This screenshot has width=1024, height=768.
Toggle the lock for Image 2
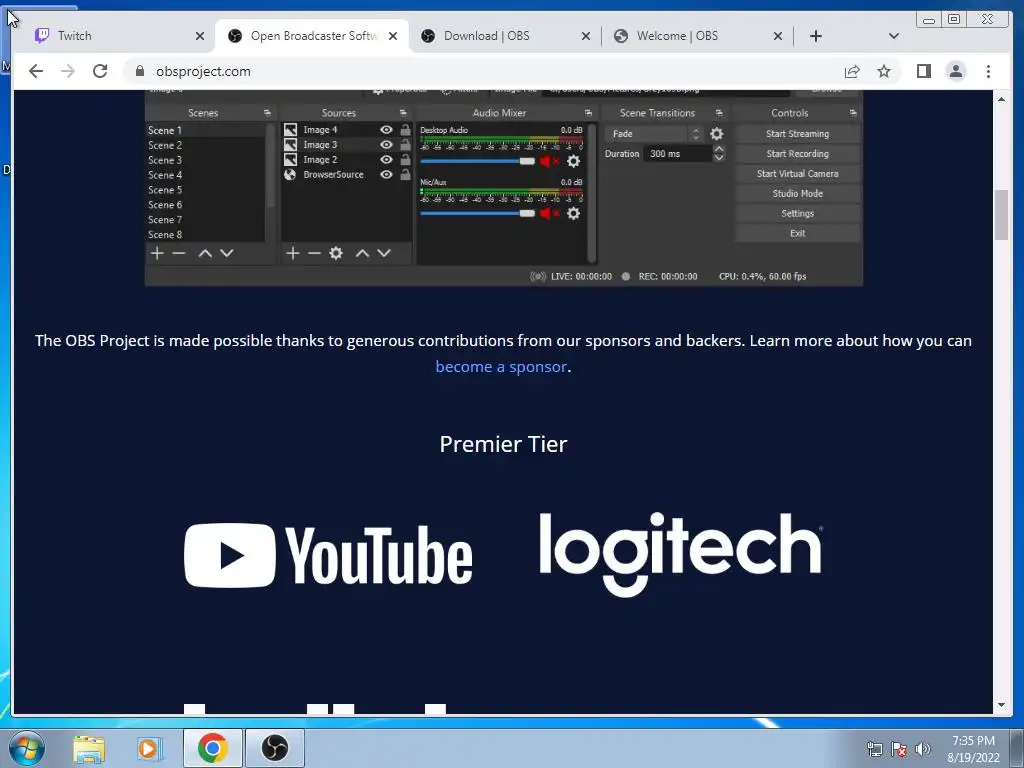pyautogui.click(x=405, y=159)
